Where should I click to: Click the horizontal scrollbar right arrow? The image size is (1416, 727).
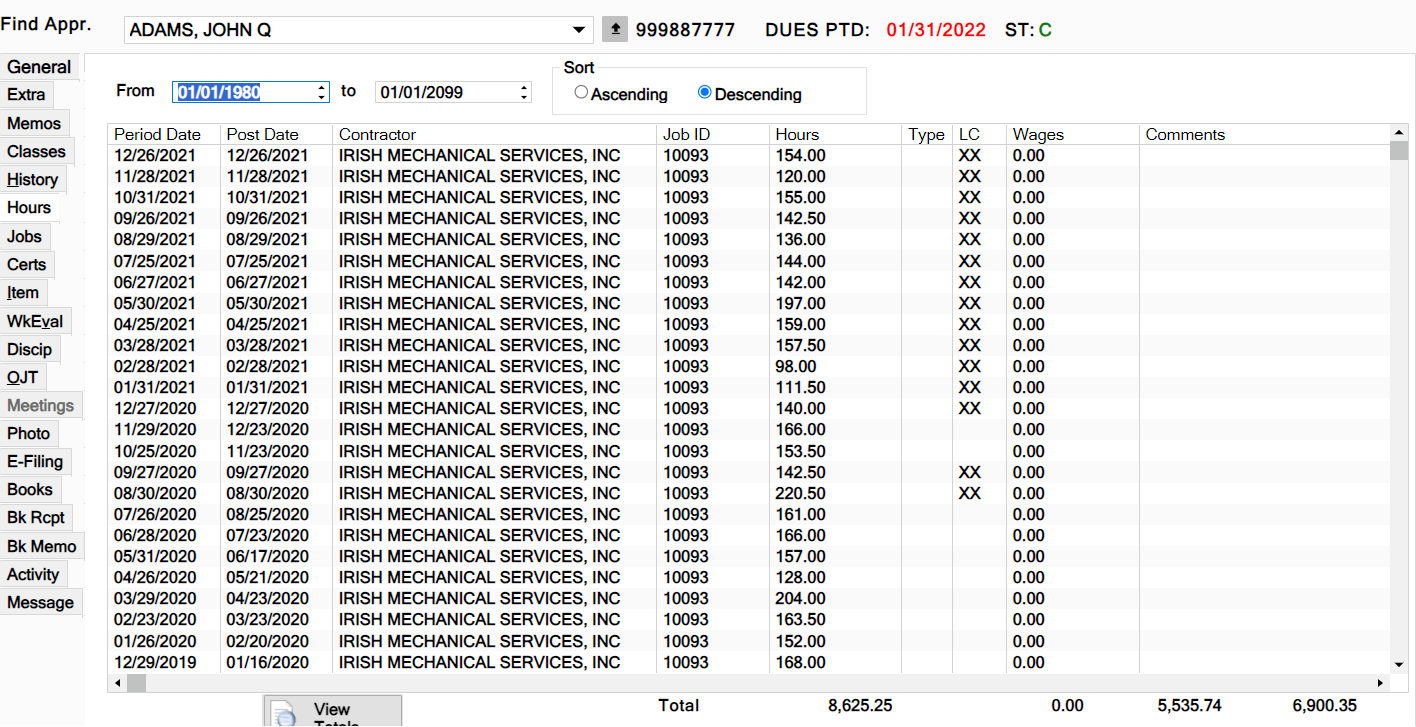[x=1380, y=683]
